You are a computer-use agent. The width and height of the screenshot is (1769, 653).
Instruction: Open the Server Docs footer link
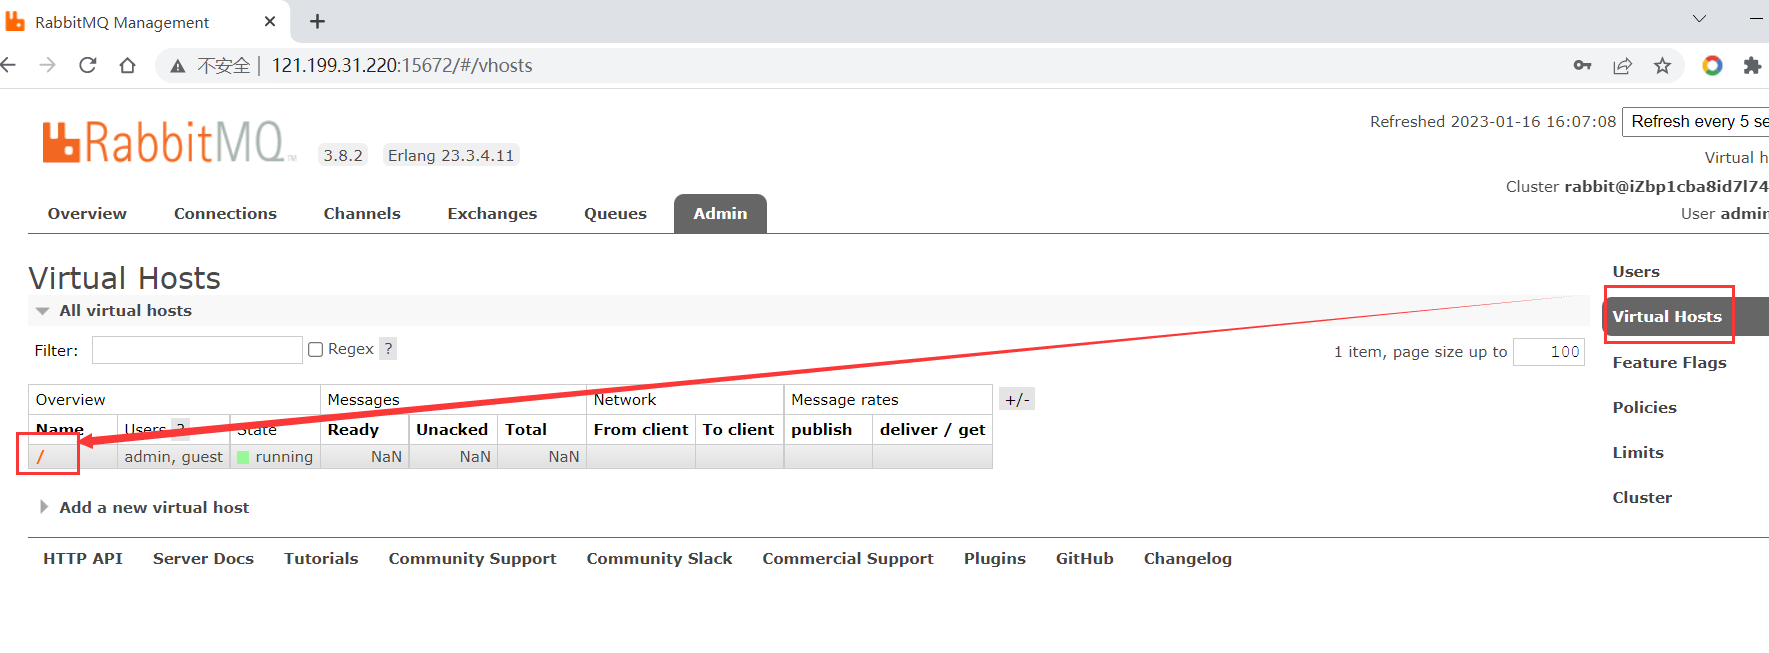203,558
